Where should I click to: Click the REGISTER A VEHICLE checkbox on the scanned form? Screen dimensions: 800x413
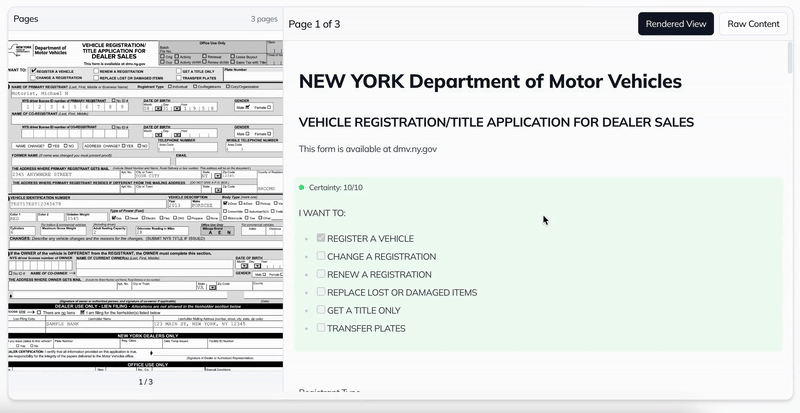(34, 71)
